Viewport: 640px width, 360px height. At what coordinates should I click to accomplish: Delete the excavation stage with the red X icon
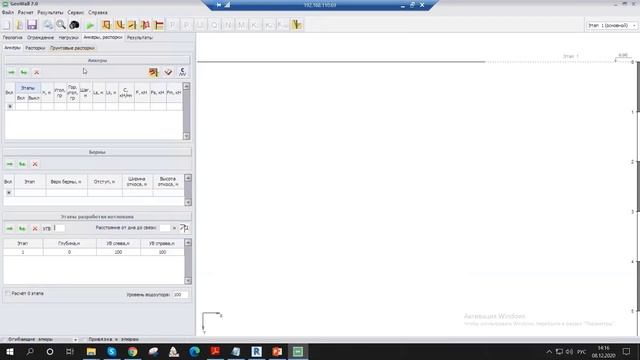click(x=35, y=229)
